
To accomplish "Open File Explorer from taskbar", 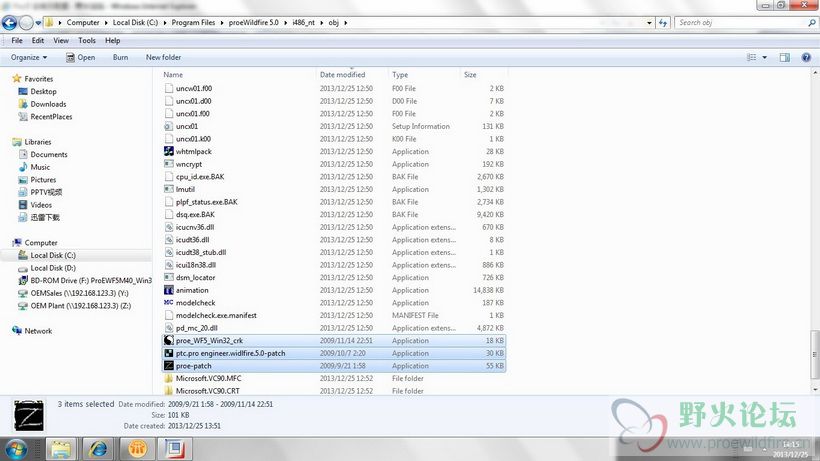I will [x=60, y=449].
